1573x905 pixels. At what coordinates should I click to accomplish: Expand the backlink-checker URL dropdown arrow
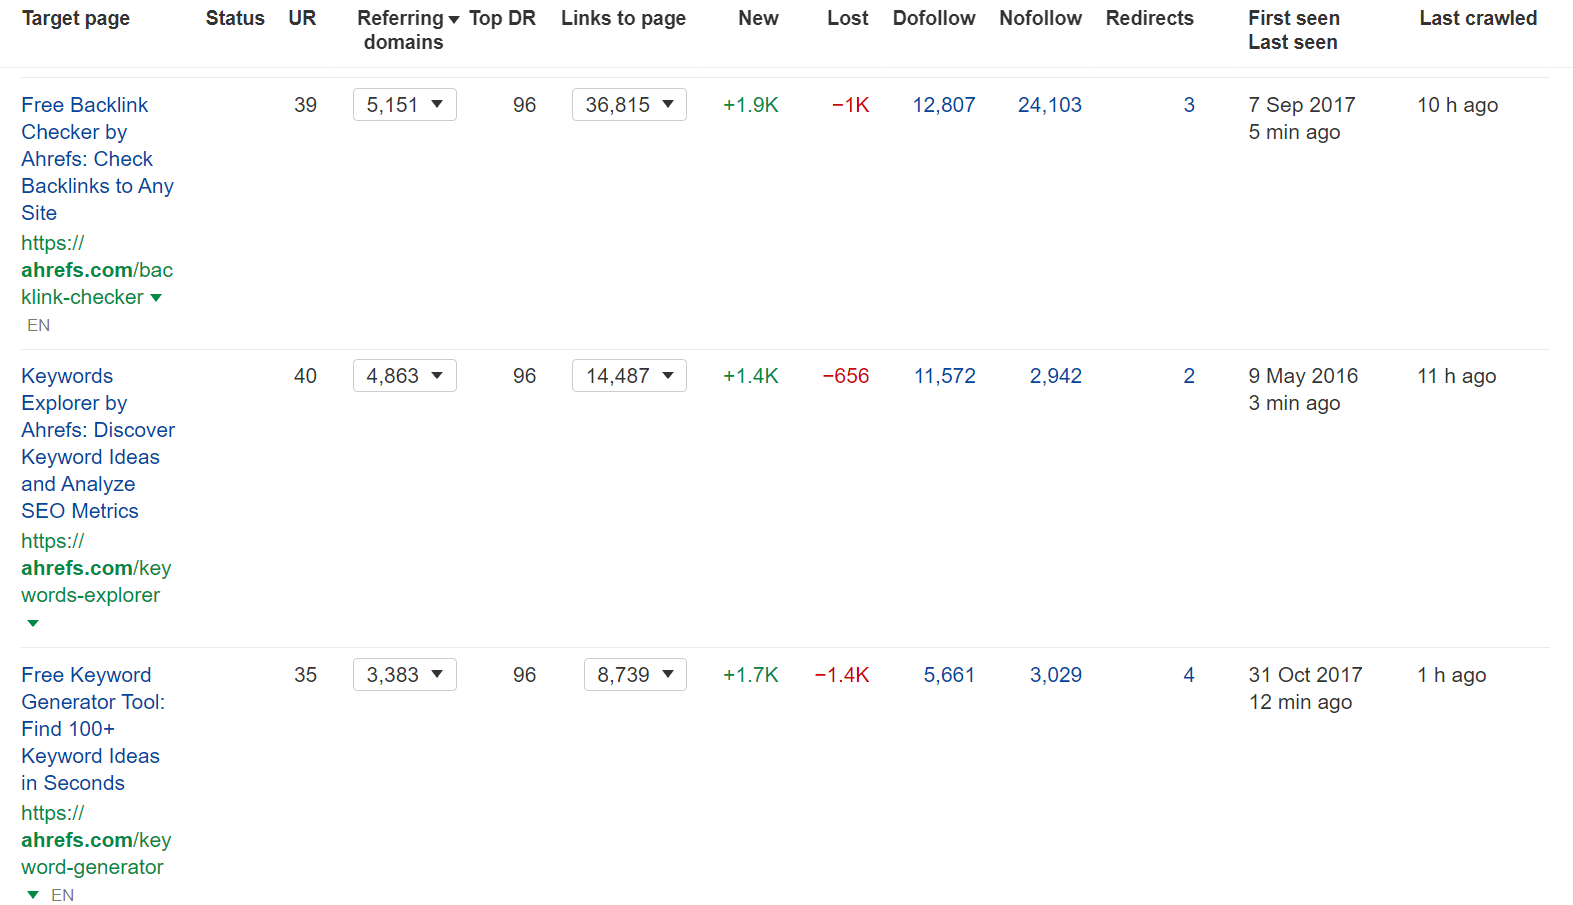(x=156, y=298)
